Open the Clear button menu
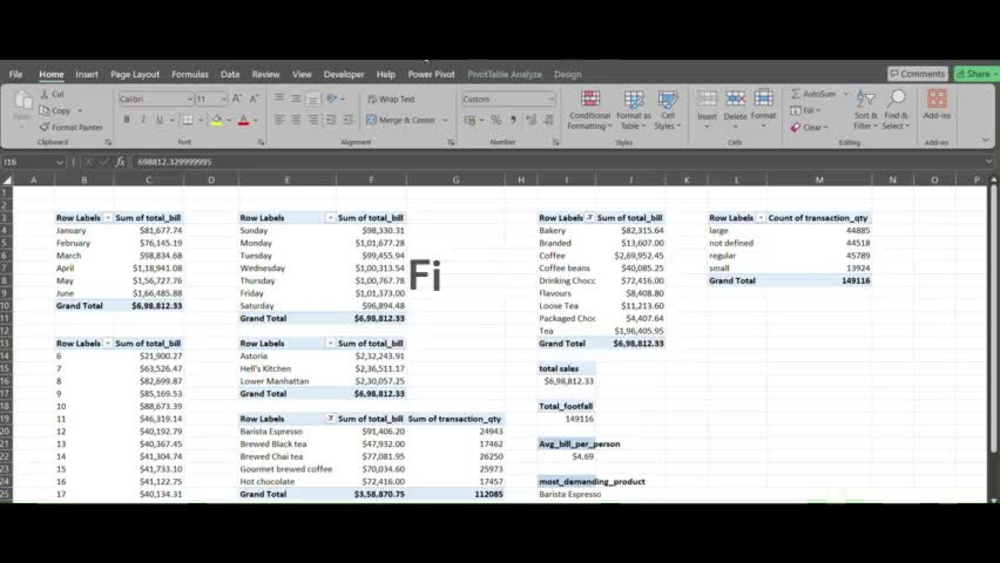1000x563 pixels. (x=809, y=127)
